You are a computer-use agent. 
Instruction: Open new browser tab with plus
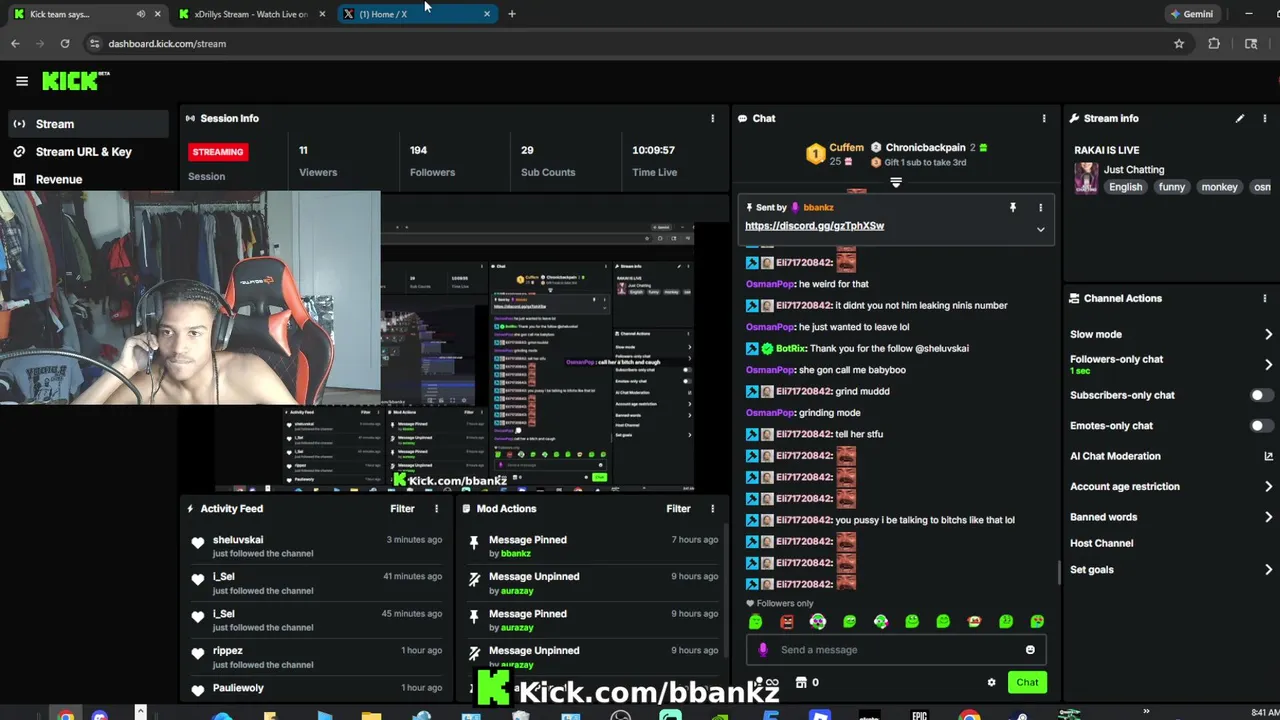pyautogui.click(x=512, y=14)
